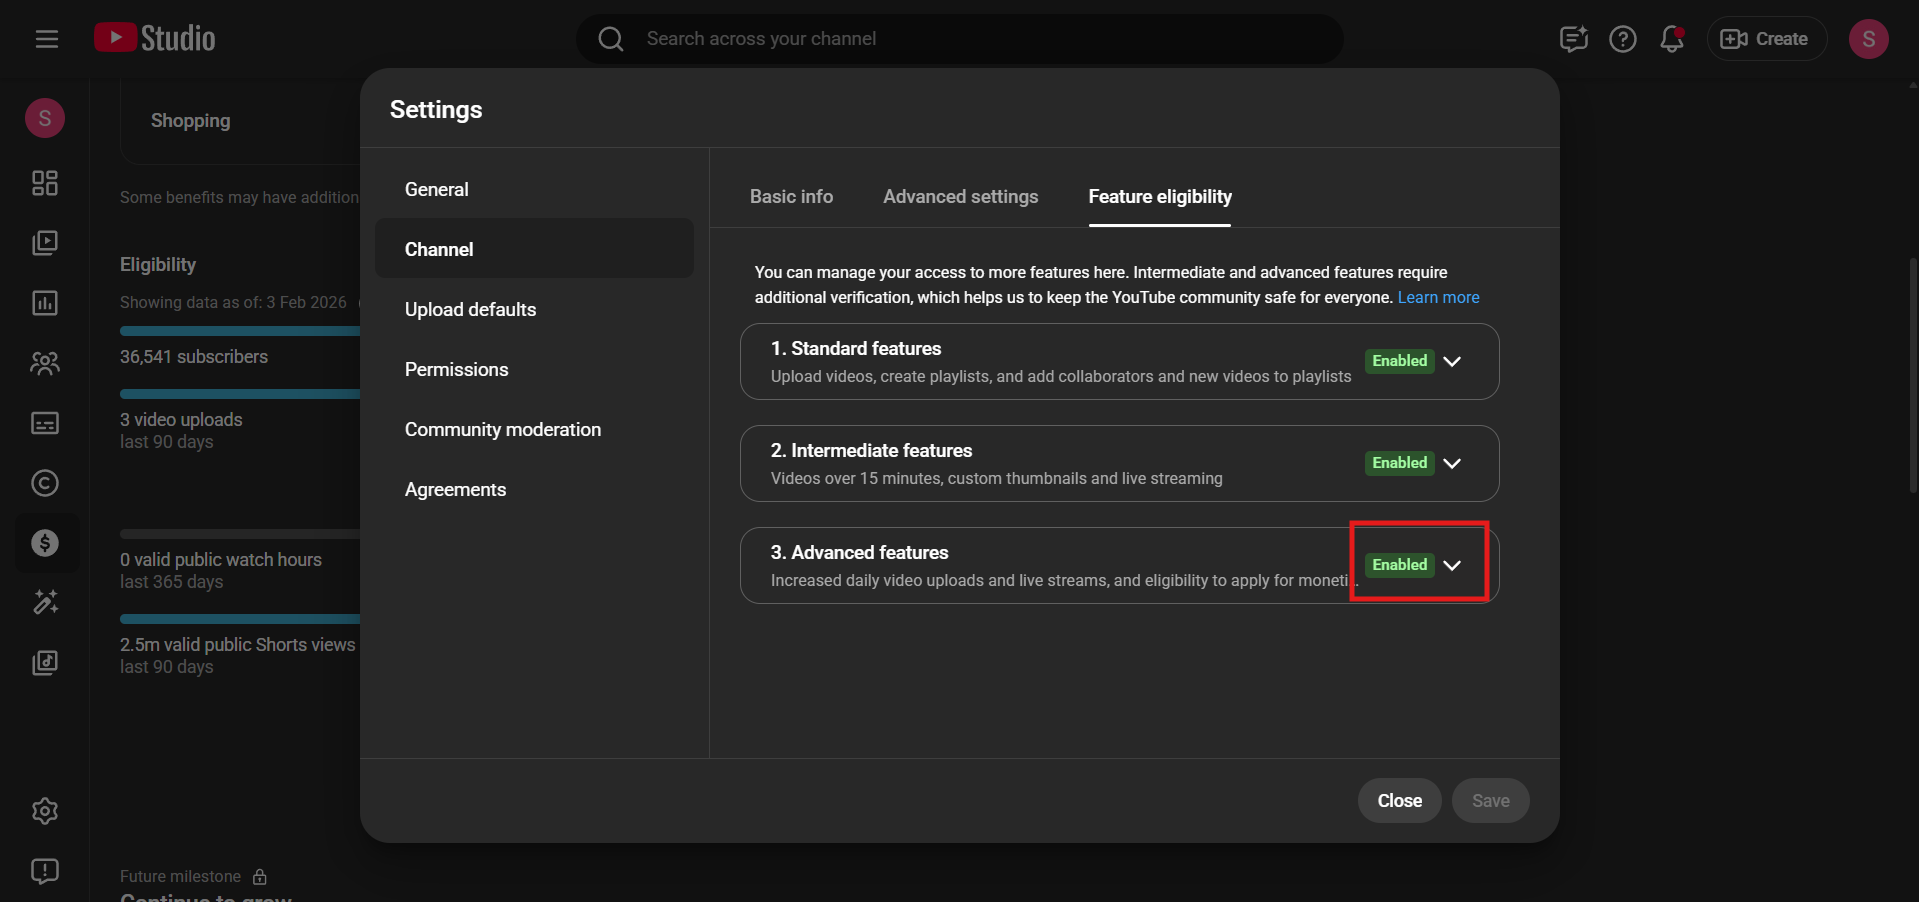This screenshot has width=1919, height=902.
Task: Open the Customization magic wand icon
Action: [x=45, y=602]
